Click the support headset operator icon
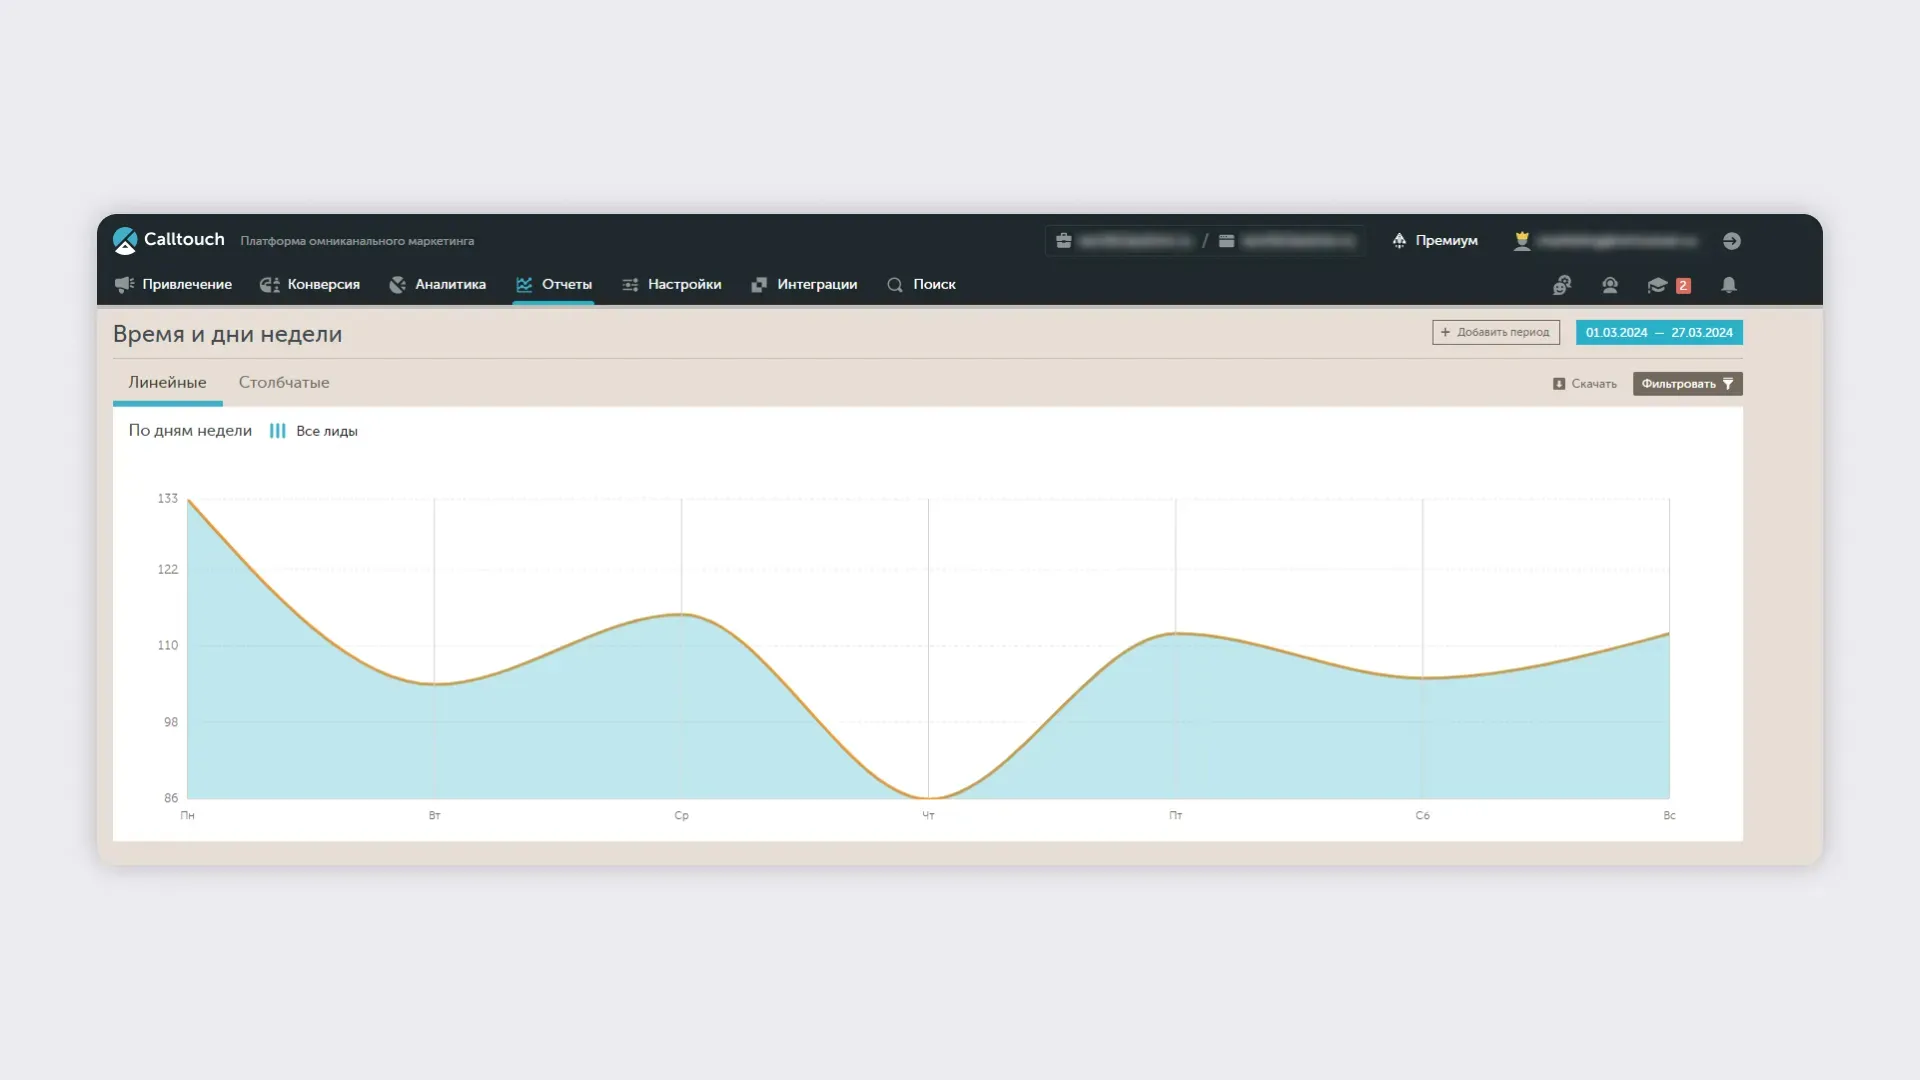Viewport: 1920px width, 1080px height. 1610,285
